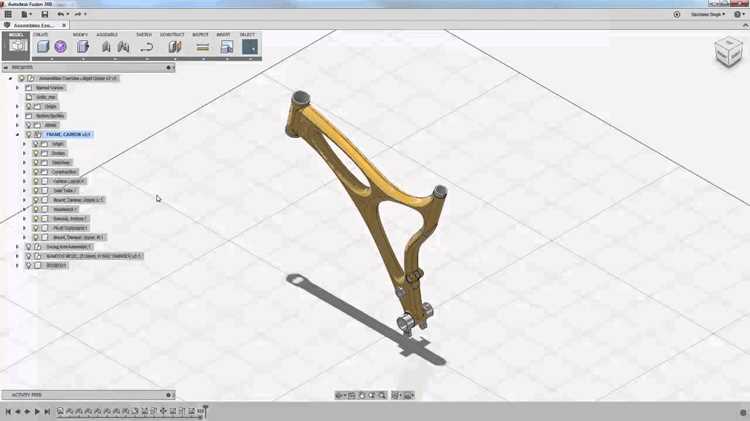The width and height of the screenshot is (750, 421).
Task: Open the SKETCH menu
Action: [x=143, y=34]
